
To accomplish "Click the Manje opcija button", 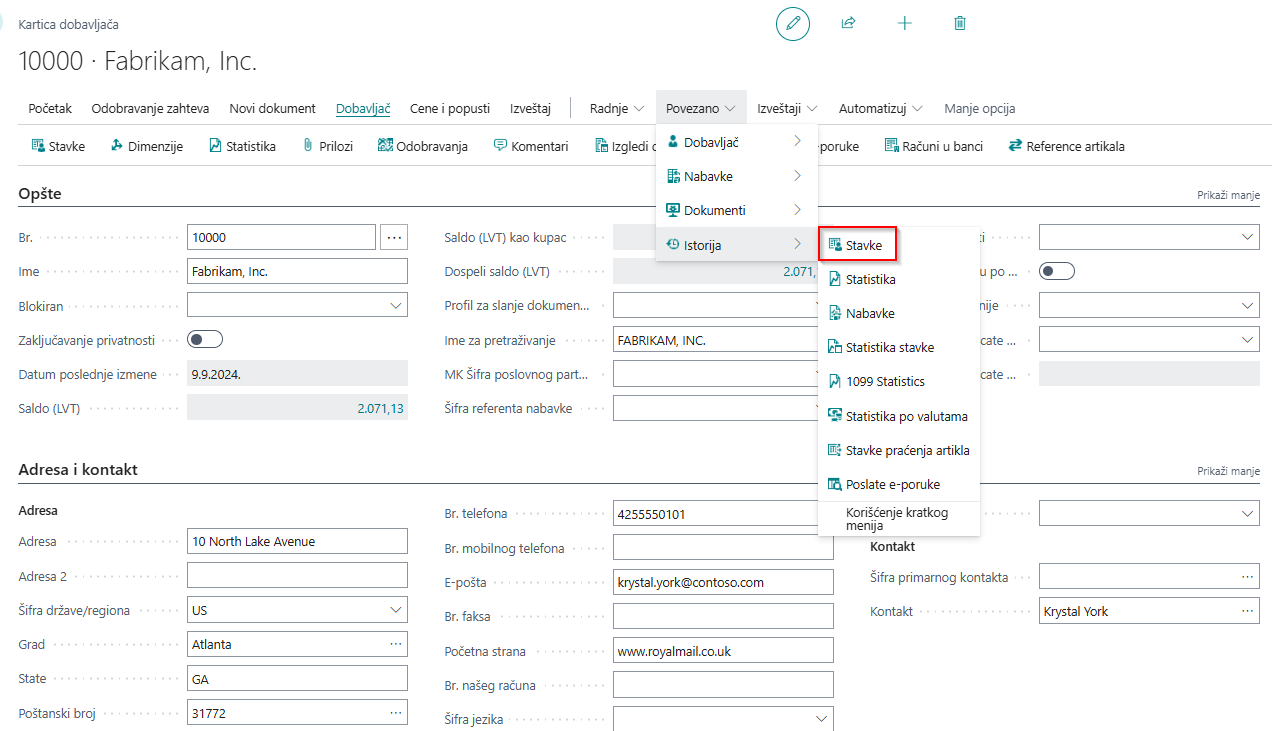I will [979, 108].
